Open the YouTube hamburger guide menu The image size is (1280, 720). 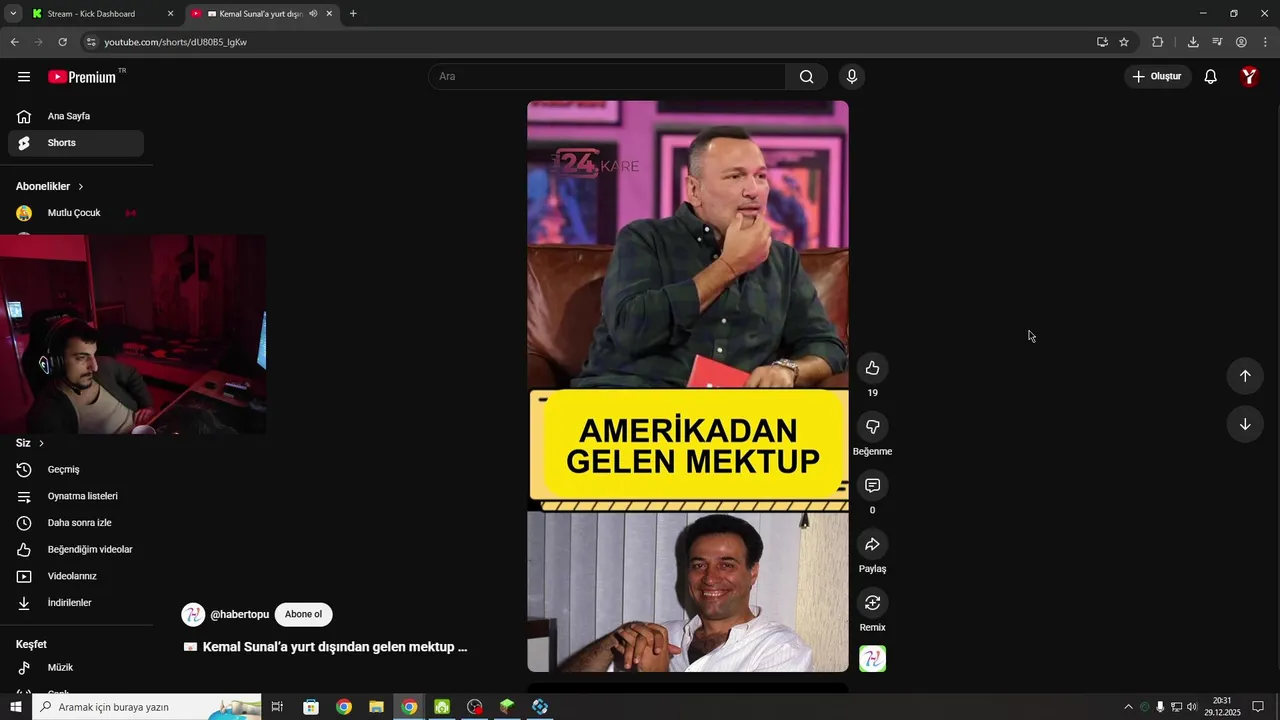click(x=24, y=77)
